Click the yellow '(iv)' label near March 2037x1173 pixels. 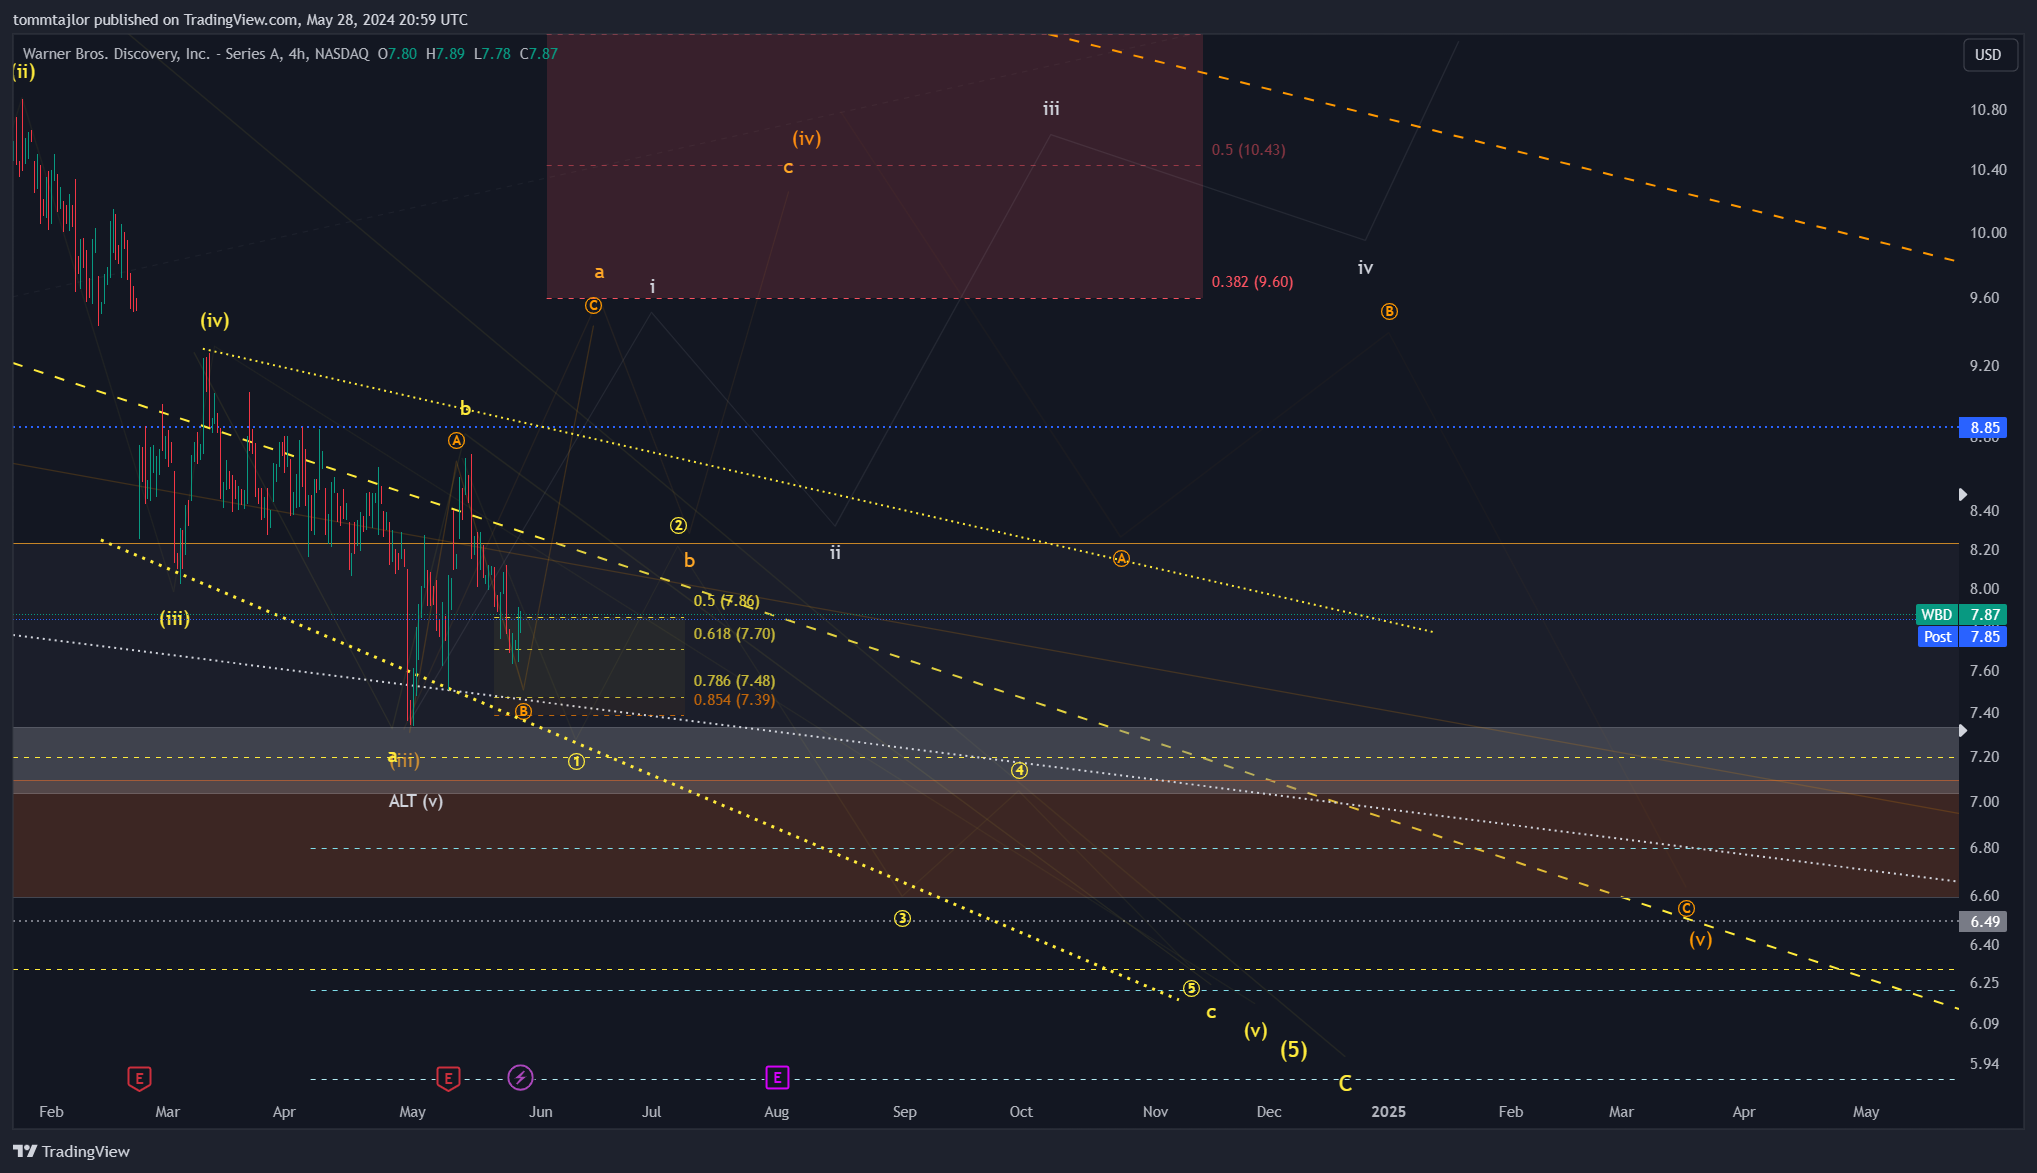(214, 320)
